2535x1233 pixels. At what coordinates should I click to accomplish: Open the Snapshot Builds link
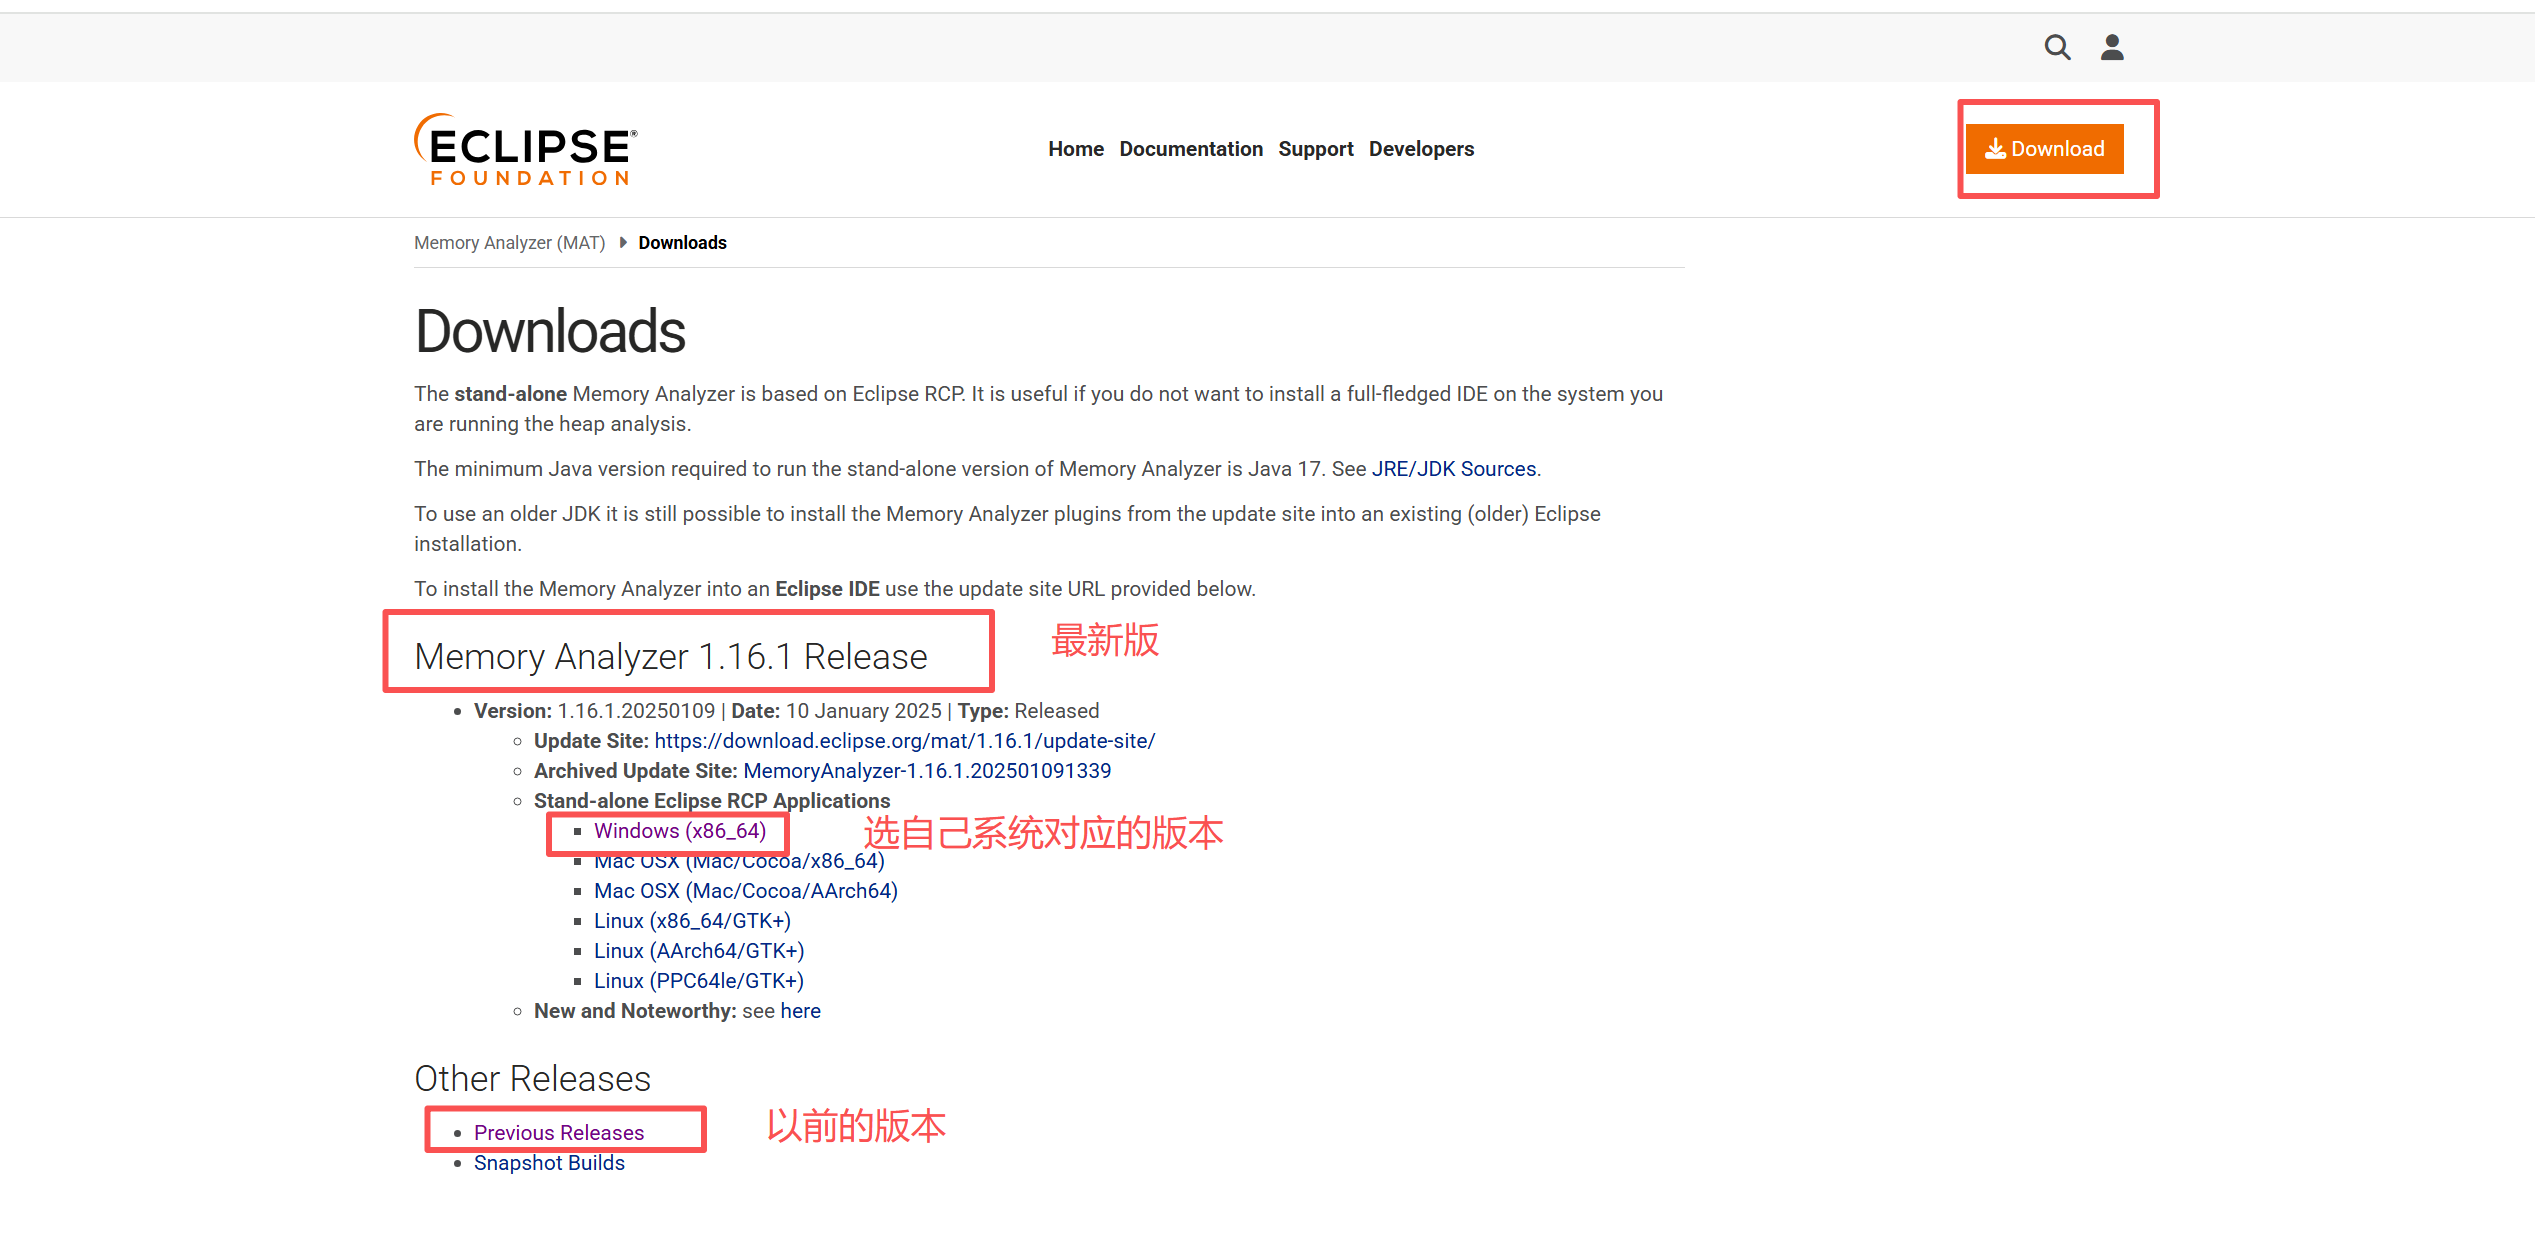point(548,1163)
